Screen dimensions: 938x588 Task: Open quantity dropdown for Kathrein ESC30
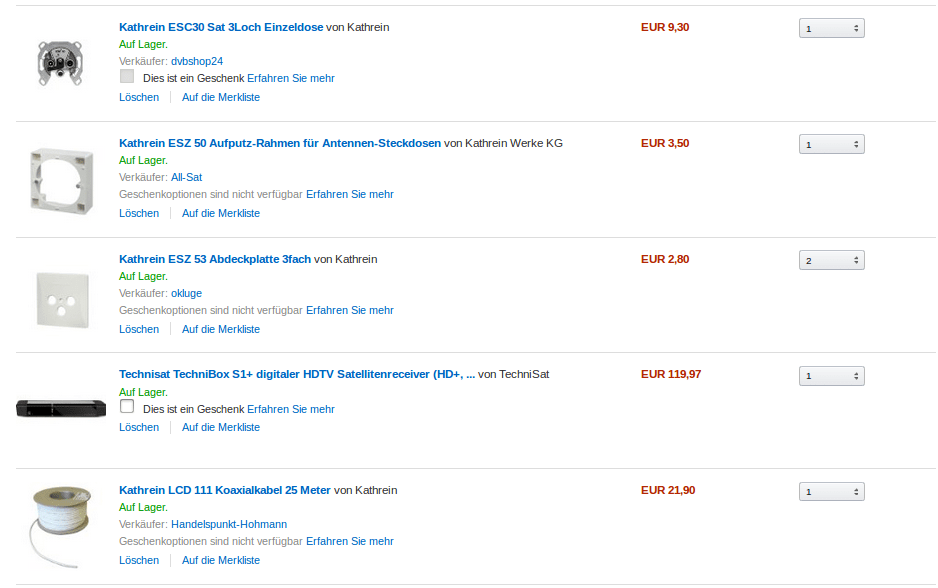pyautogui.click(x=831, y=29)
